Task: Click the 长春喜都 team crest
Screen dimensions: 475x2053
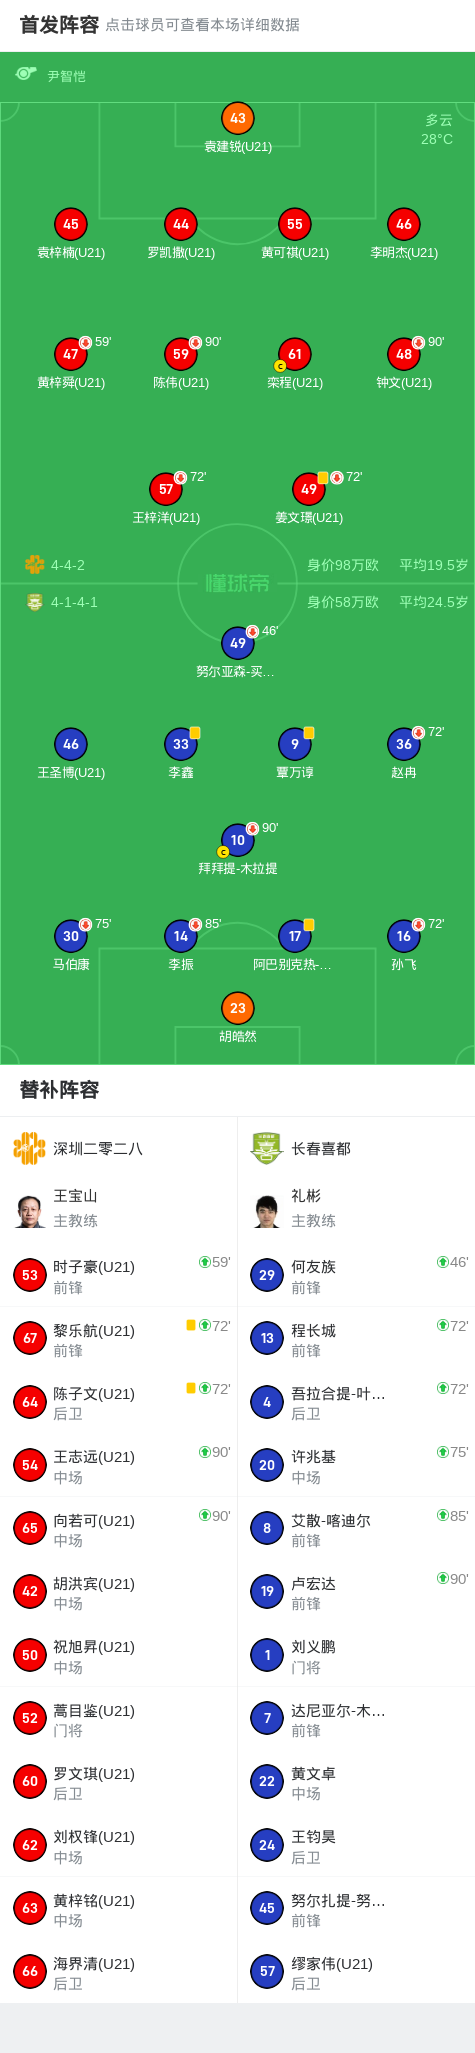Action: [267, 1148]
